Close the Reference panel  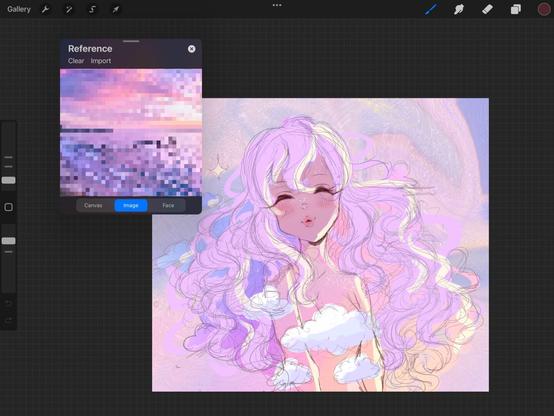point(191,49)
